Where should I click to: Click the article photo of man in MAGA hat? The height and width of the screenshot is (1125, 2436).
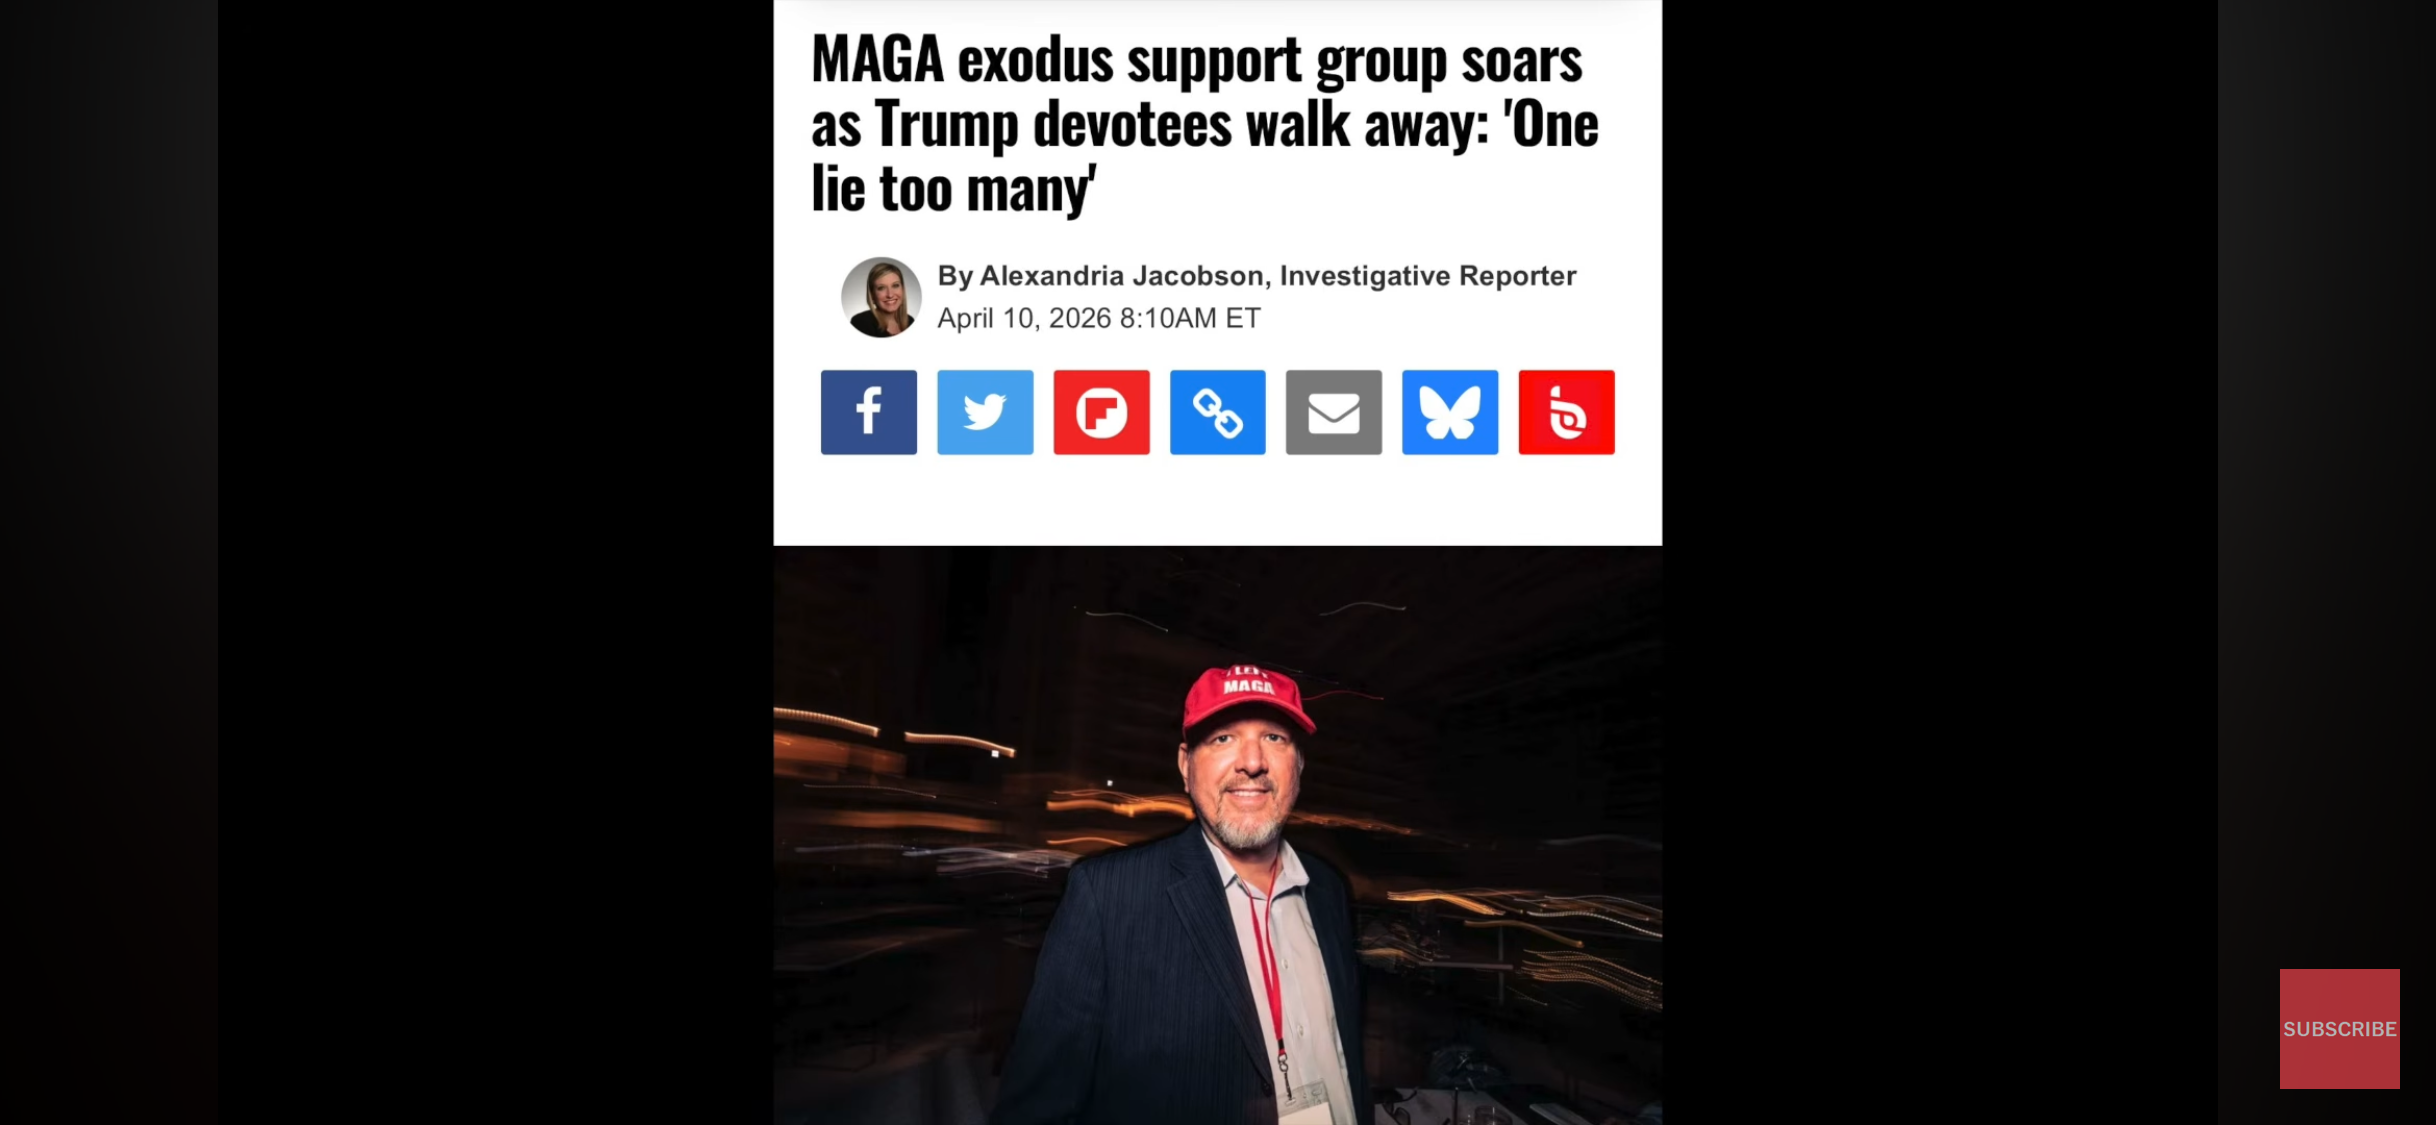1217,835
